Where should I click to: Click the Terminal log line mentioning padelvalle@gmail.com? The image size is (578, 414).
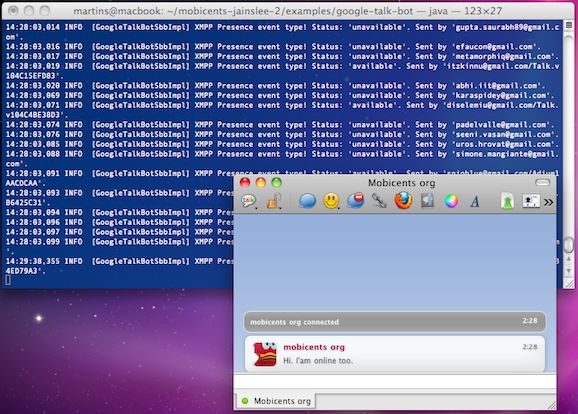click(x=280, y=125)
